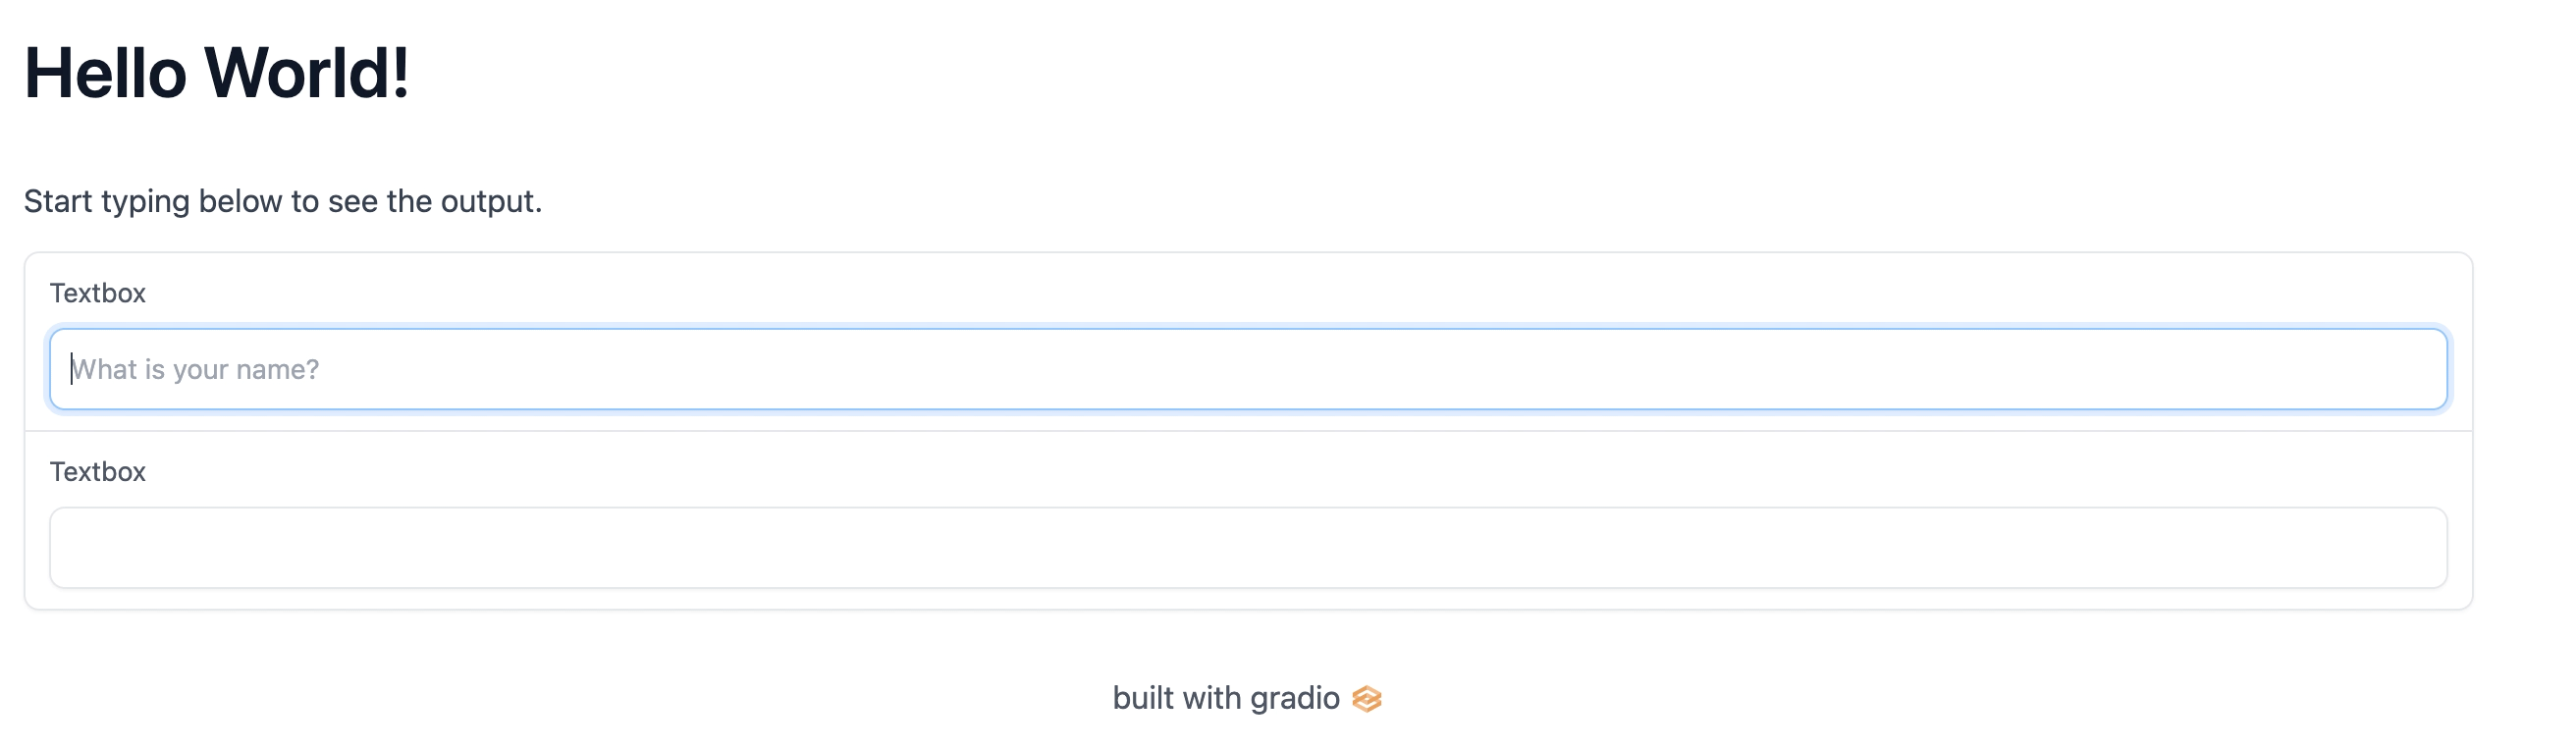Click the word 'World!' in the title
2576x750 pixels.
(308, 73)
